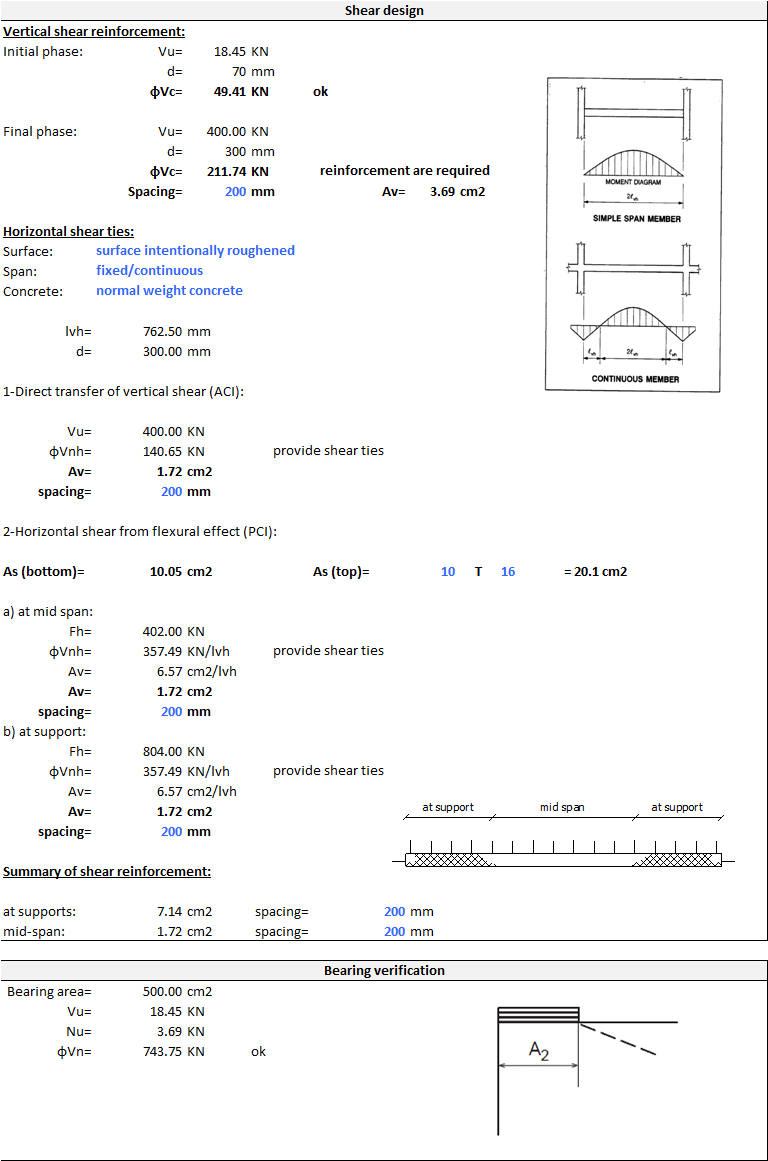This screenshot has width=768, height=1161.
Task: Edit As (top) bar diameter 16
Action: (x=508, y=572)
